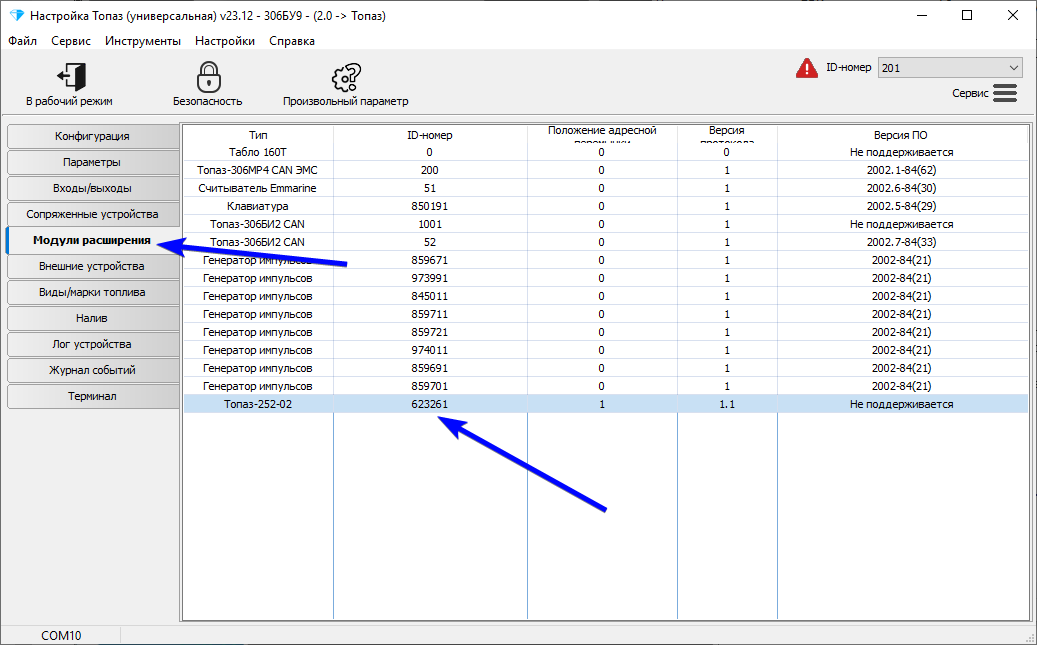Open the Лог устройства tab
Screen dimensions: 1037x645
pyautogui.click(x=93, y=344)
